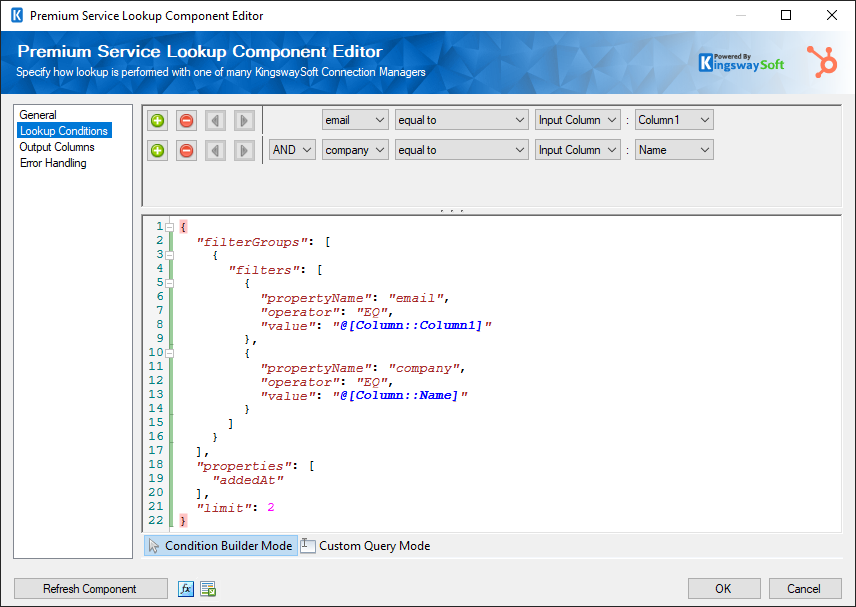Click the @[Column::Column1] token on line 8
The height and width of the screenshot is (607, 856).
pyautogui.click(x=412, y=326)
